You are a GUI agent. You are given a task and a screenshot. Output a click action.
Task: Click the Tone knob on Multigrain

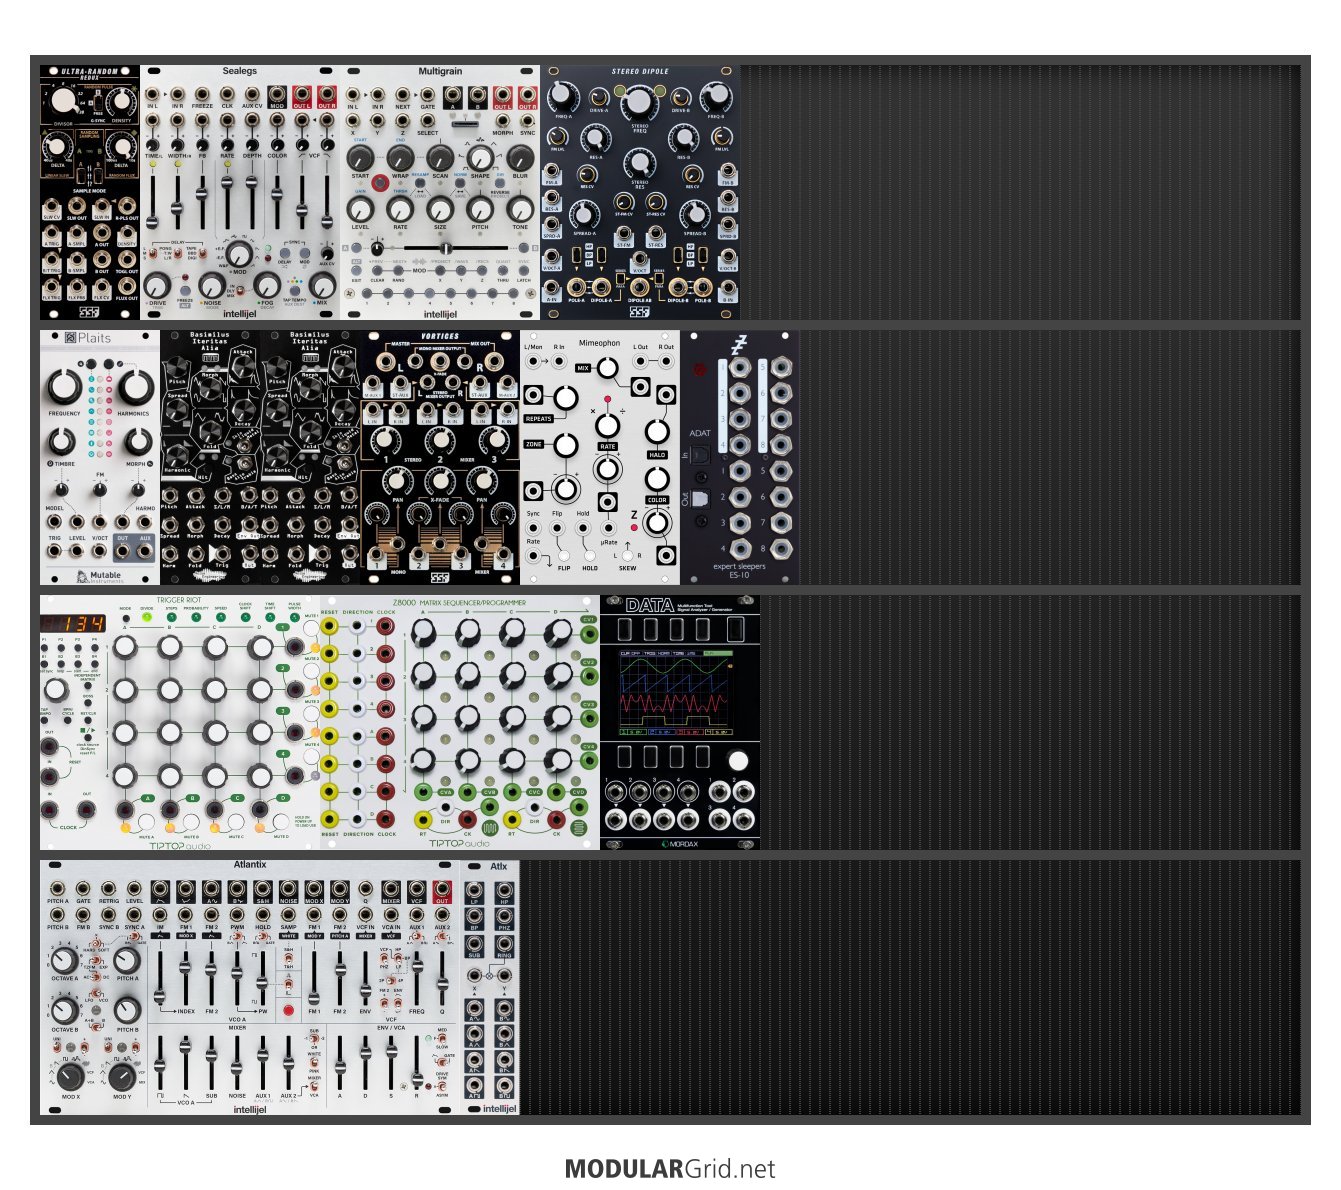tap(520, 209)
